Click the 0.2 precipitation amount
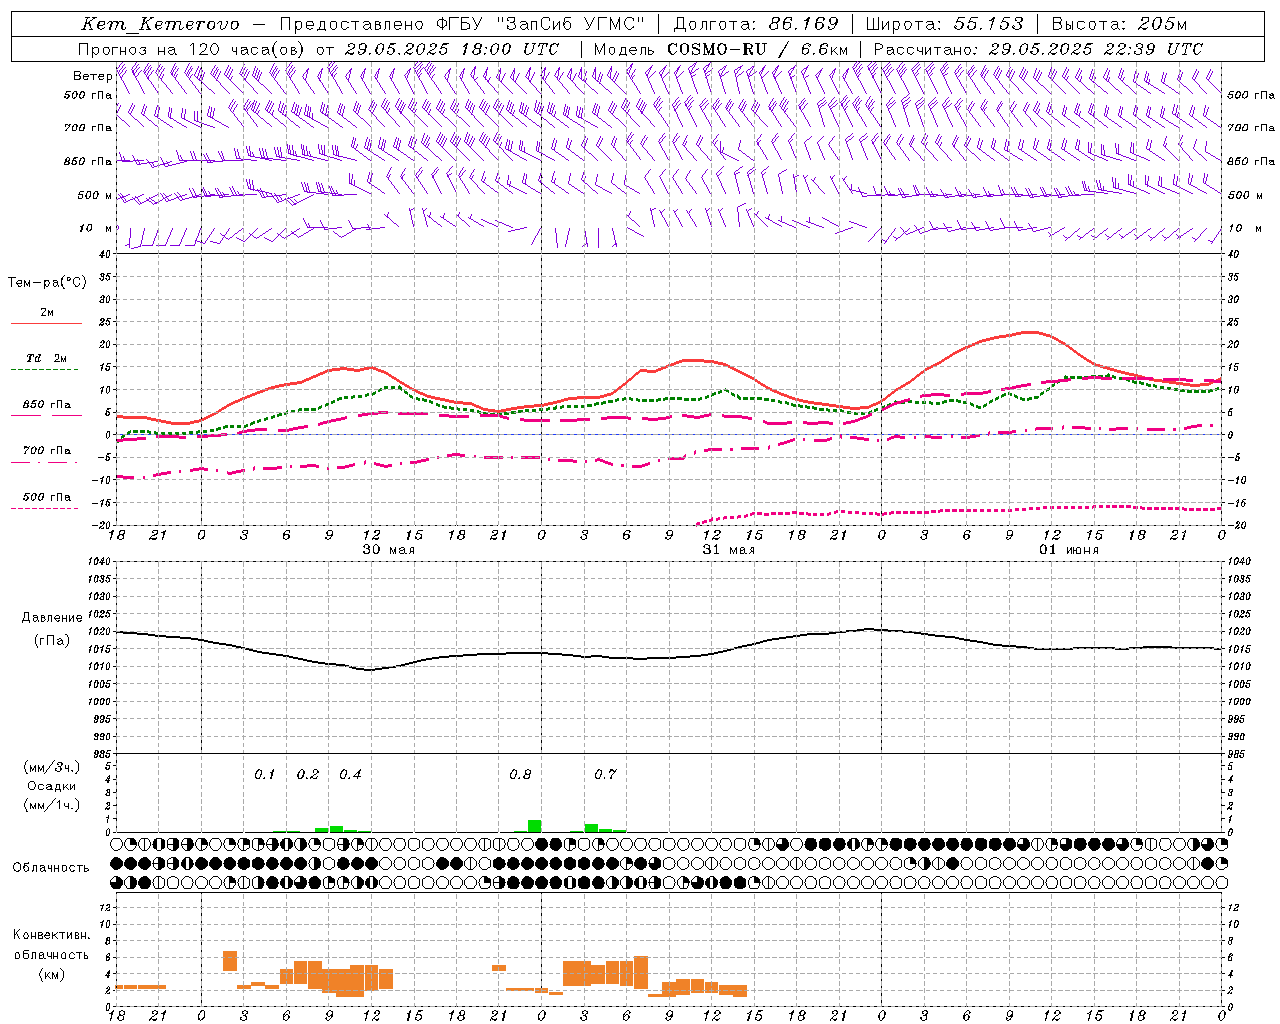 [x=308, y=775]
